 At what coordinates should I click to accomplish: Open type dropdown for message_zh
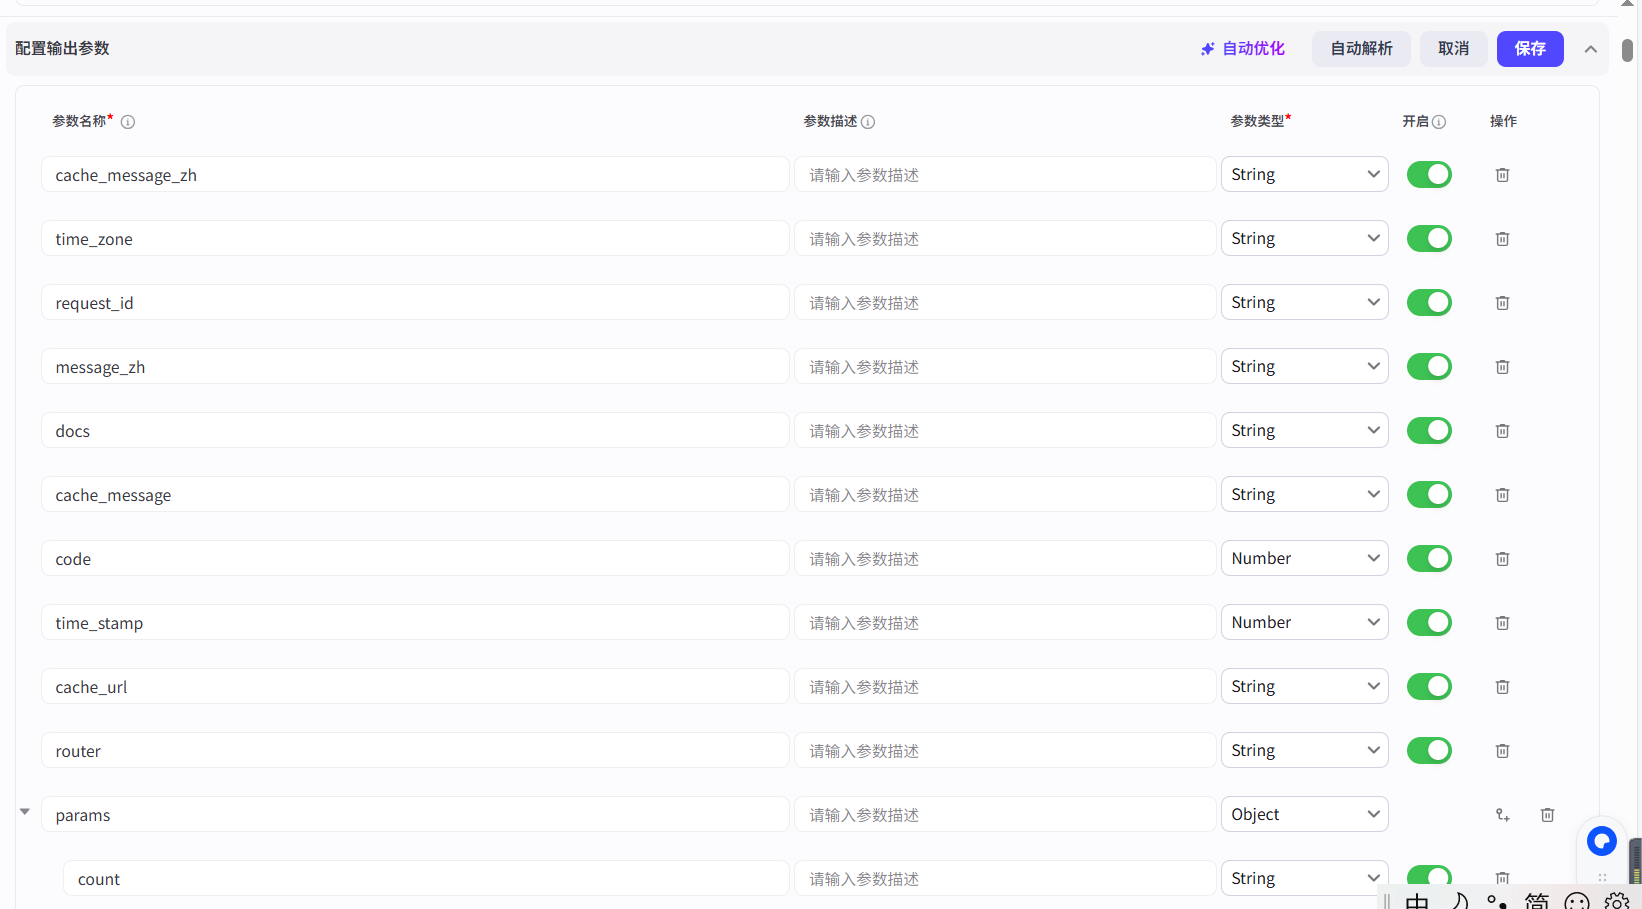tap(1304, 367)
